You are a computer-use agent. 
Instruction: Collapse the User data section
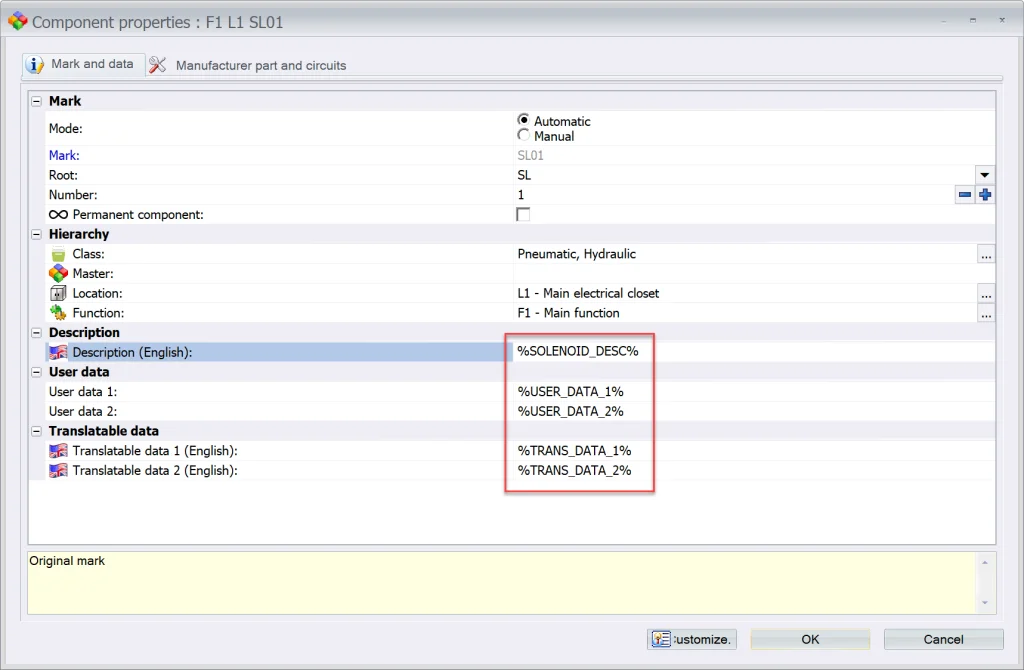click(36, 371)
